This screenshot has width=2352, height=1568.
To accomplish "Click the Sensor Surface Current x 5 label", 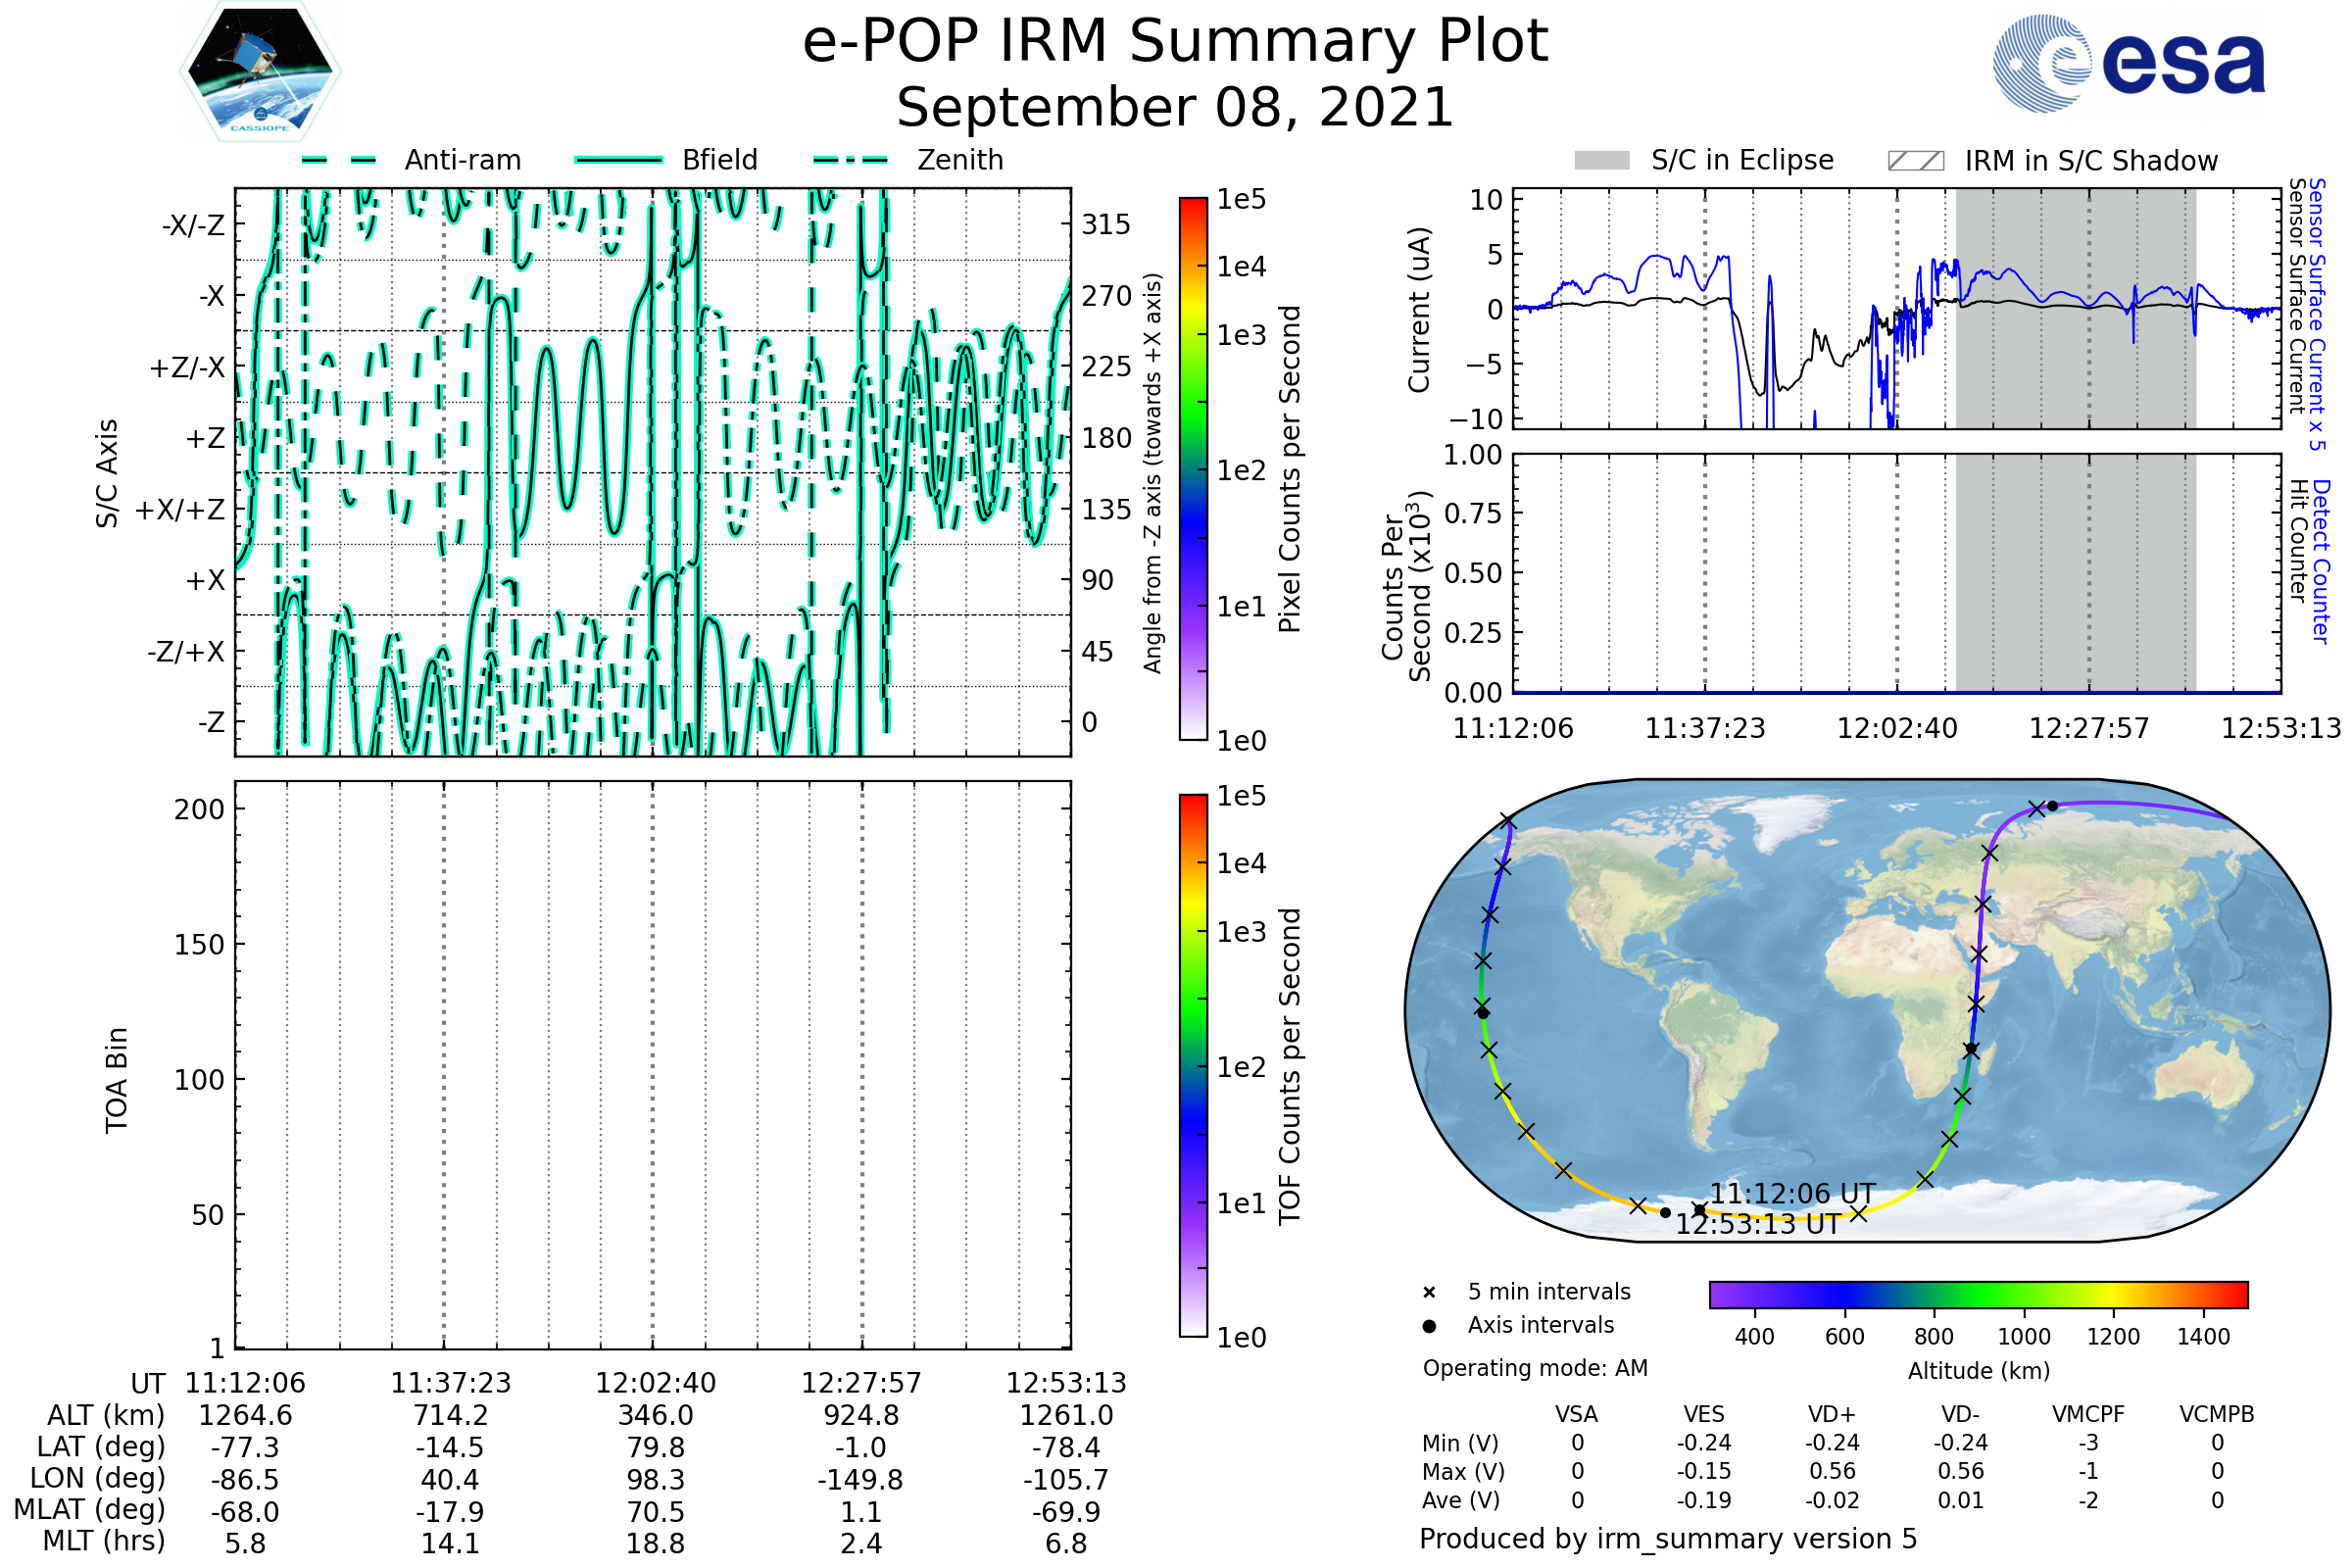I will (x=2318, y=313).
